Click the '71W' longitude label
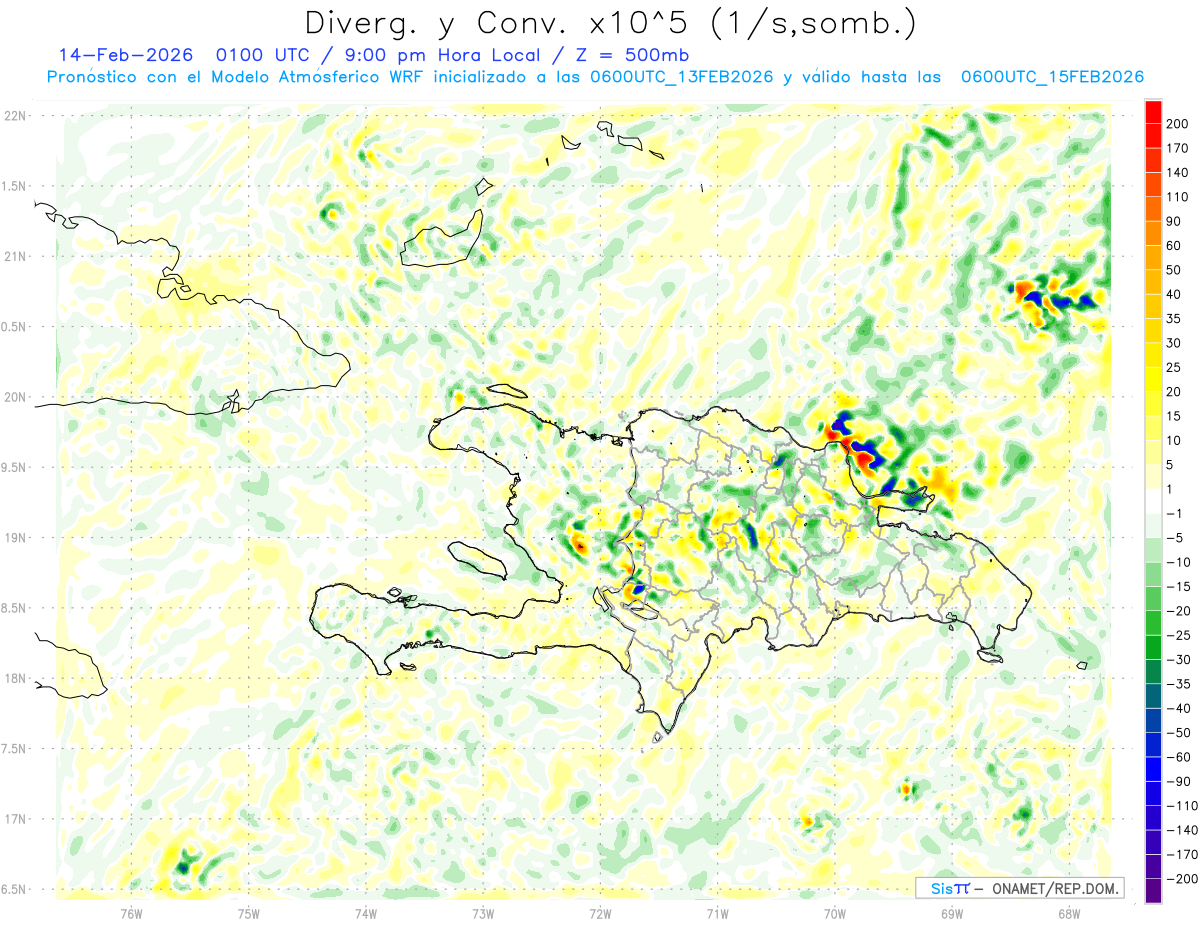The width and height of the screenshot is (1200, 927). [717, 913]
